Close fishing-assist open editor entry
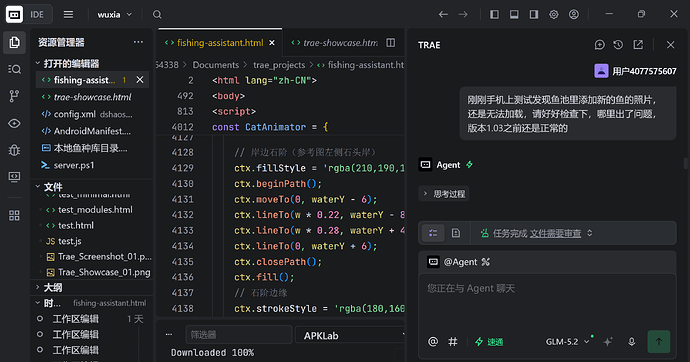 (x=140, y=80)
